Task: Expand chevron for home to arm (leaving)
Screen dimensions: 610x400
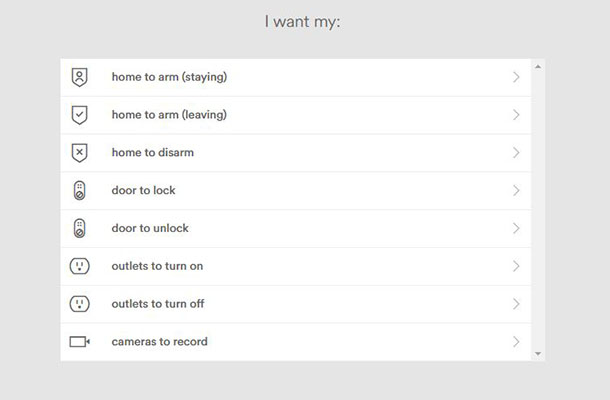Action: tap(516, 115)
